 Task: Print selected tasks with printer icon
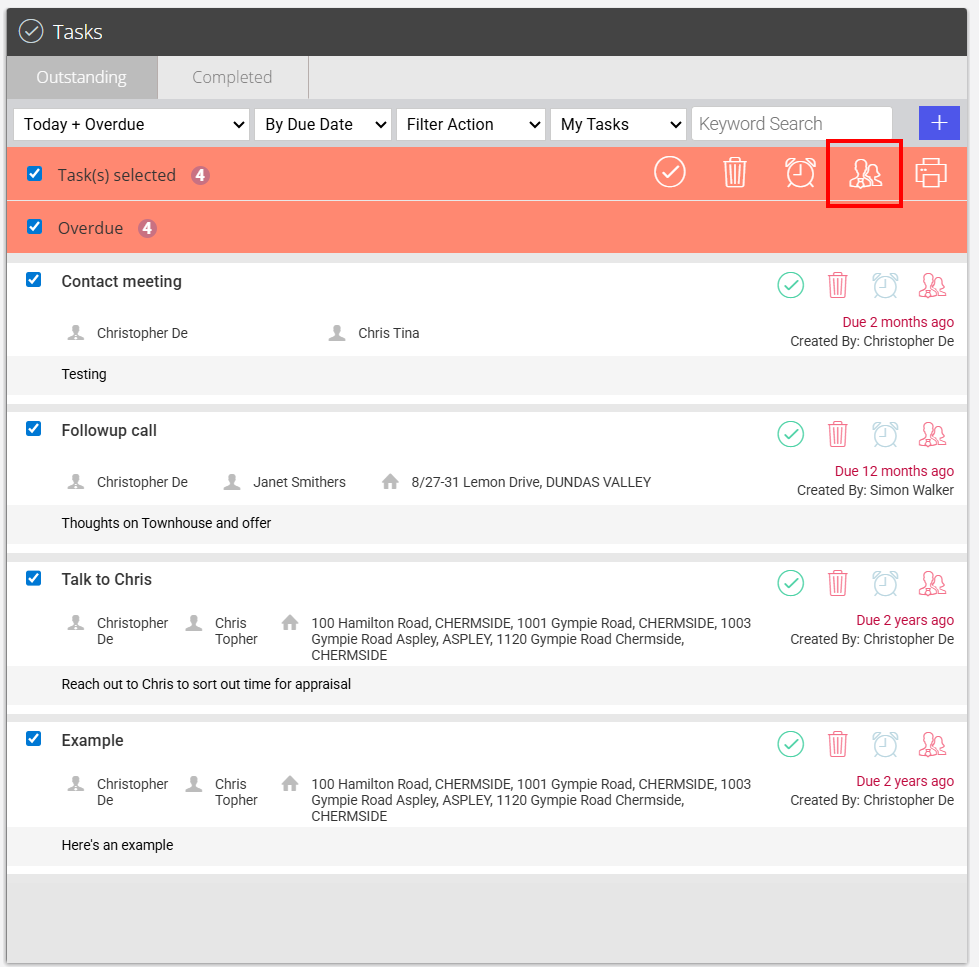point(930,173)
